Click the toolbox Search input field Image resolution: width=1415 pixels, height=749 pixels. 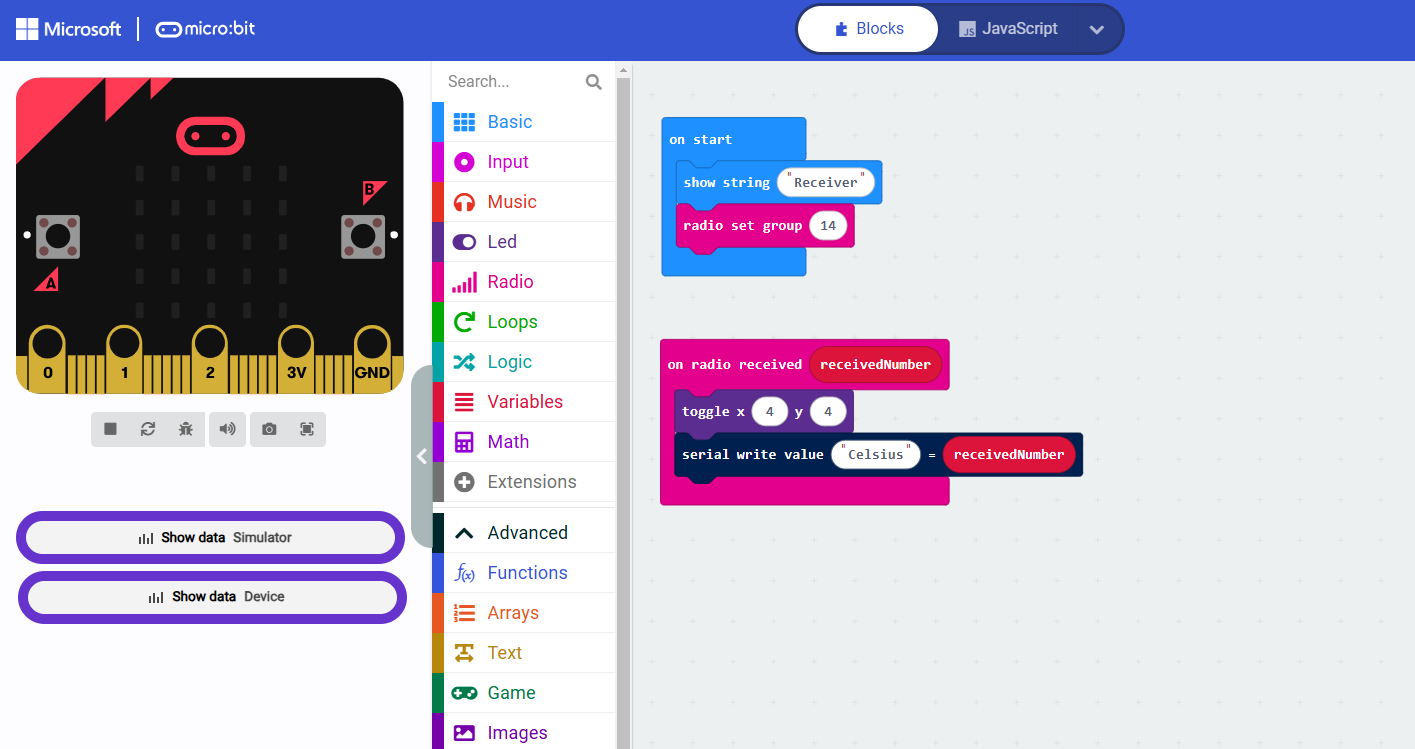point(510,82)
